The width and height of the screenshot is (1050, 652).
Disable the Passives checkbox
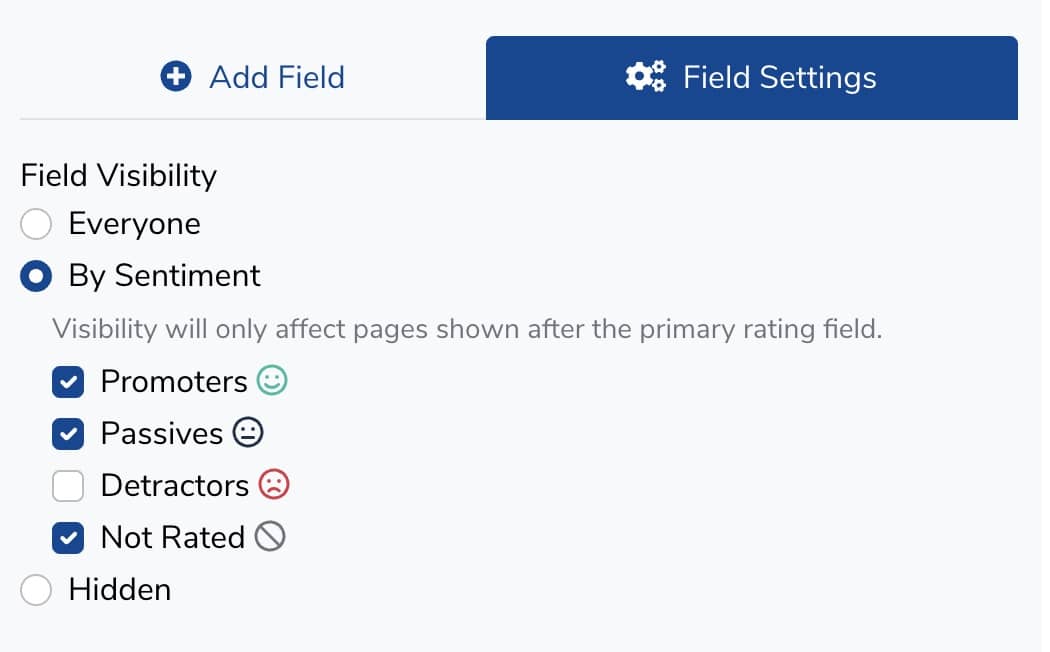coord(68,433)
